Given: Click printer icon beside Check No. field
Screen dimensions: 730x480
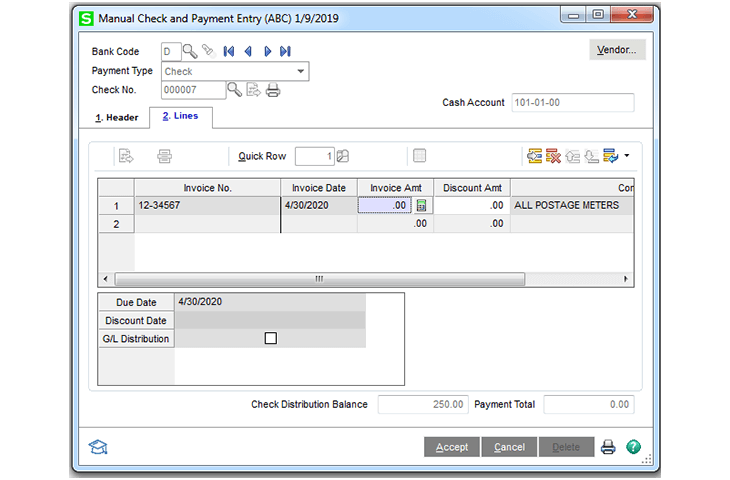Looking at the screenshot, I should pos(272,90).
